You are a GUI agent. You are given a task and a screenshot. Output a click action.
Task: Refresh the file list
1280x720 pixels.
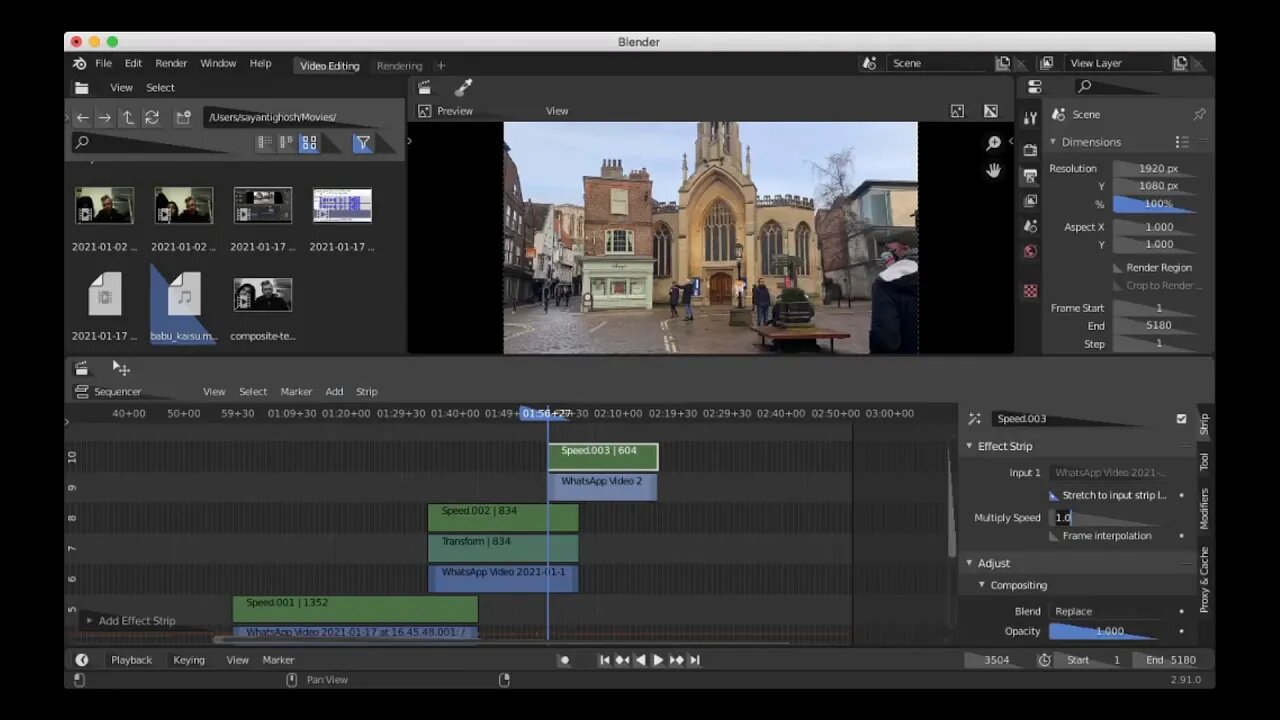tap(152, 117)
